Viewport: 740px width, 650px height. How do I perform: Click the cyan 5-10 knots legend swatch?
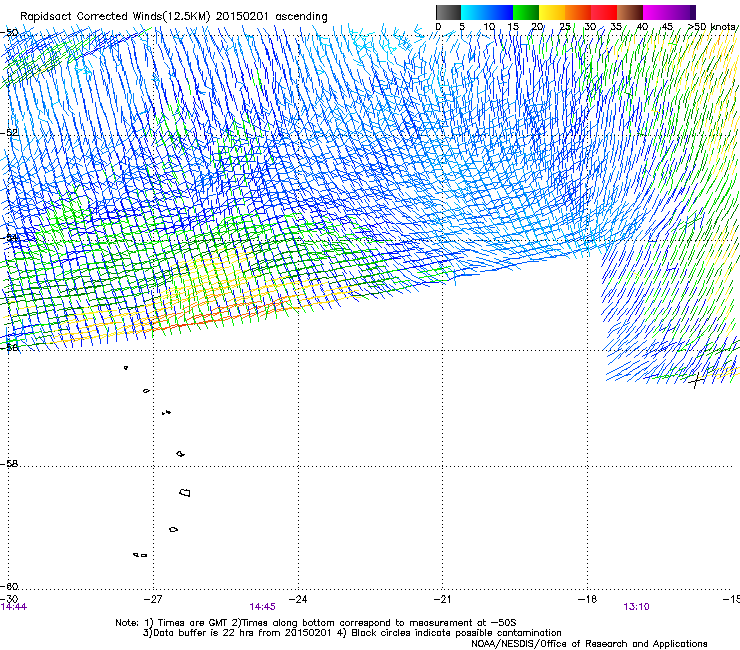click(x=474, y=12)
